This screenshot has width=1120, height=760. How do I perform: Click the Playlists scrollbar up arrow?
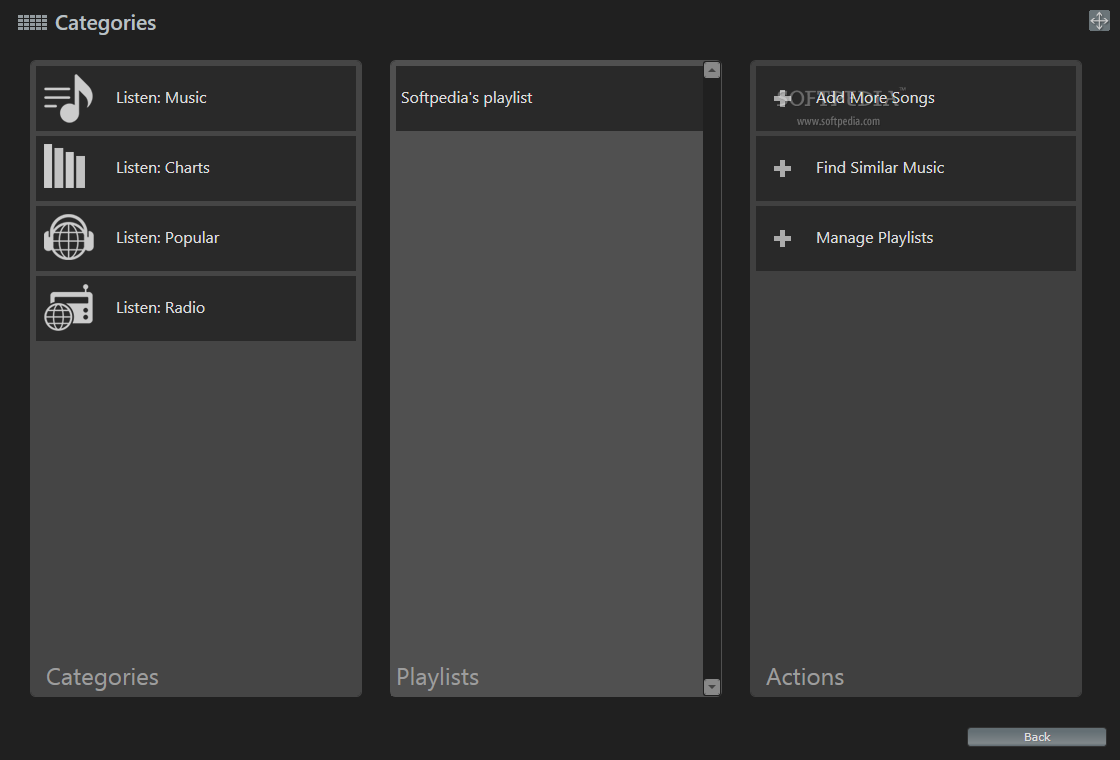click(711, 70)
